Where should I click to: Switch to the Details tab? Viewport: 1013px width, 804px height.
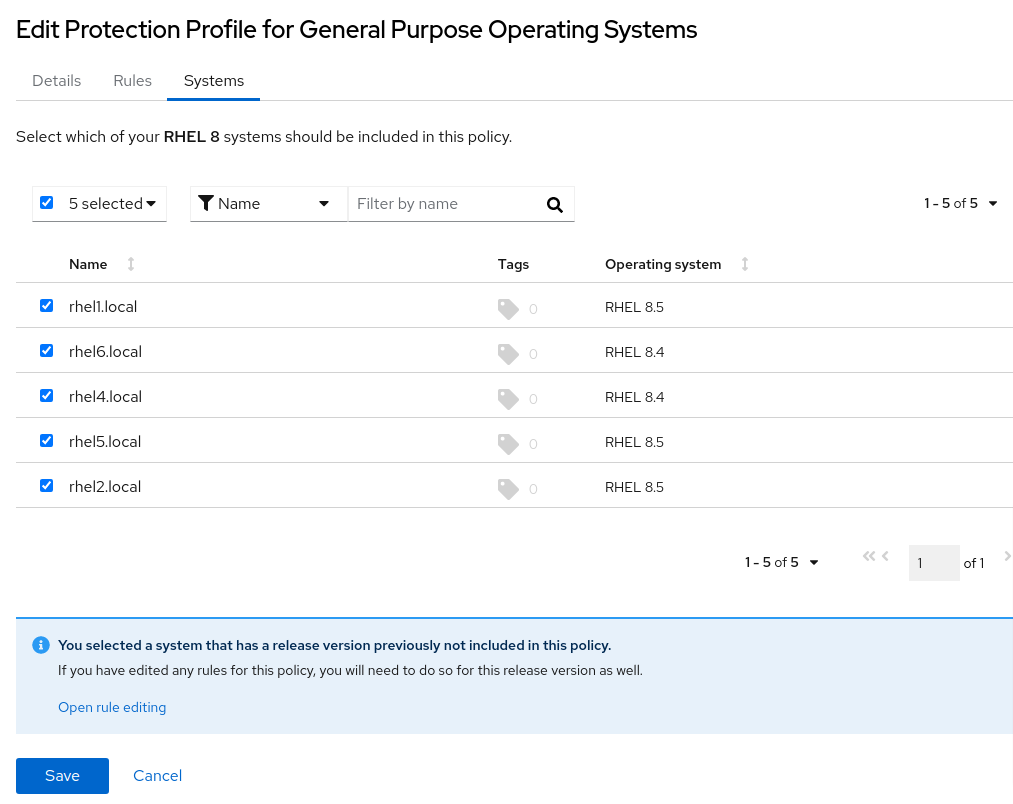point(57,81)
